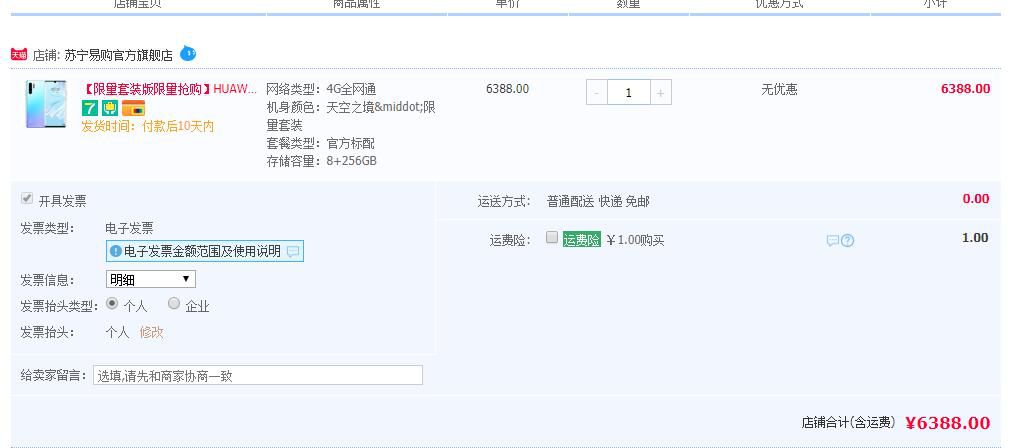Open the Wangwang chat icon next to store name

coord(188,53)
